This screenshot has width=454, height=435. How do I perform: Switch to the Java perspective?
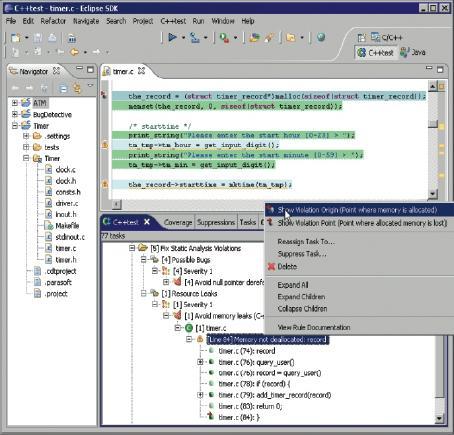(x=413, y=52)
